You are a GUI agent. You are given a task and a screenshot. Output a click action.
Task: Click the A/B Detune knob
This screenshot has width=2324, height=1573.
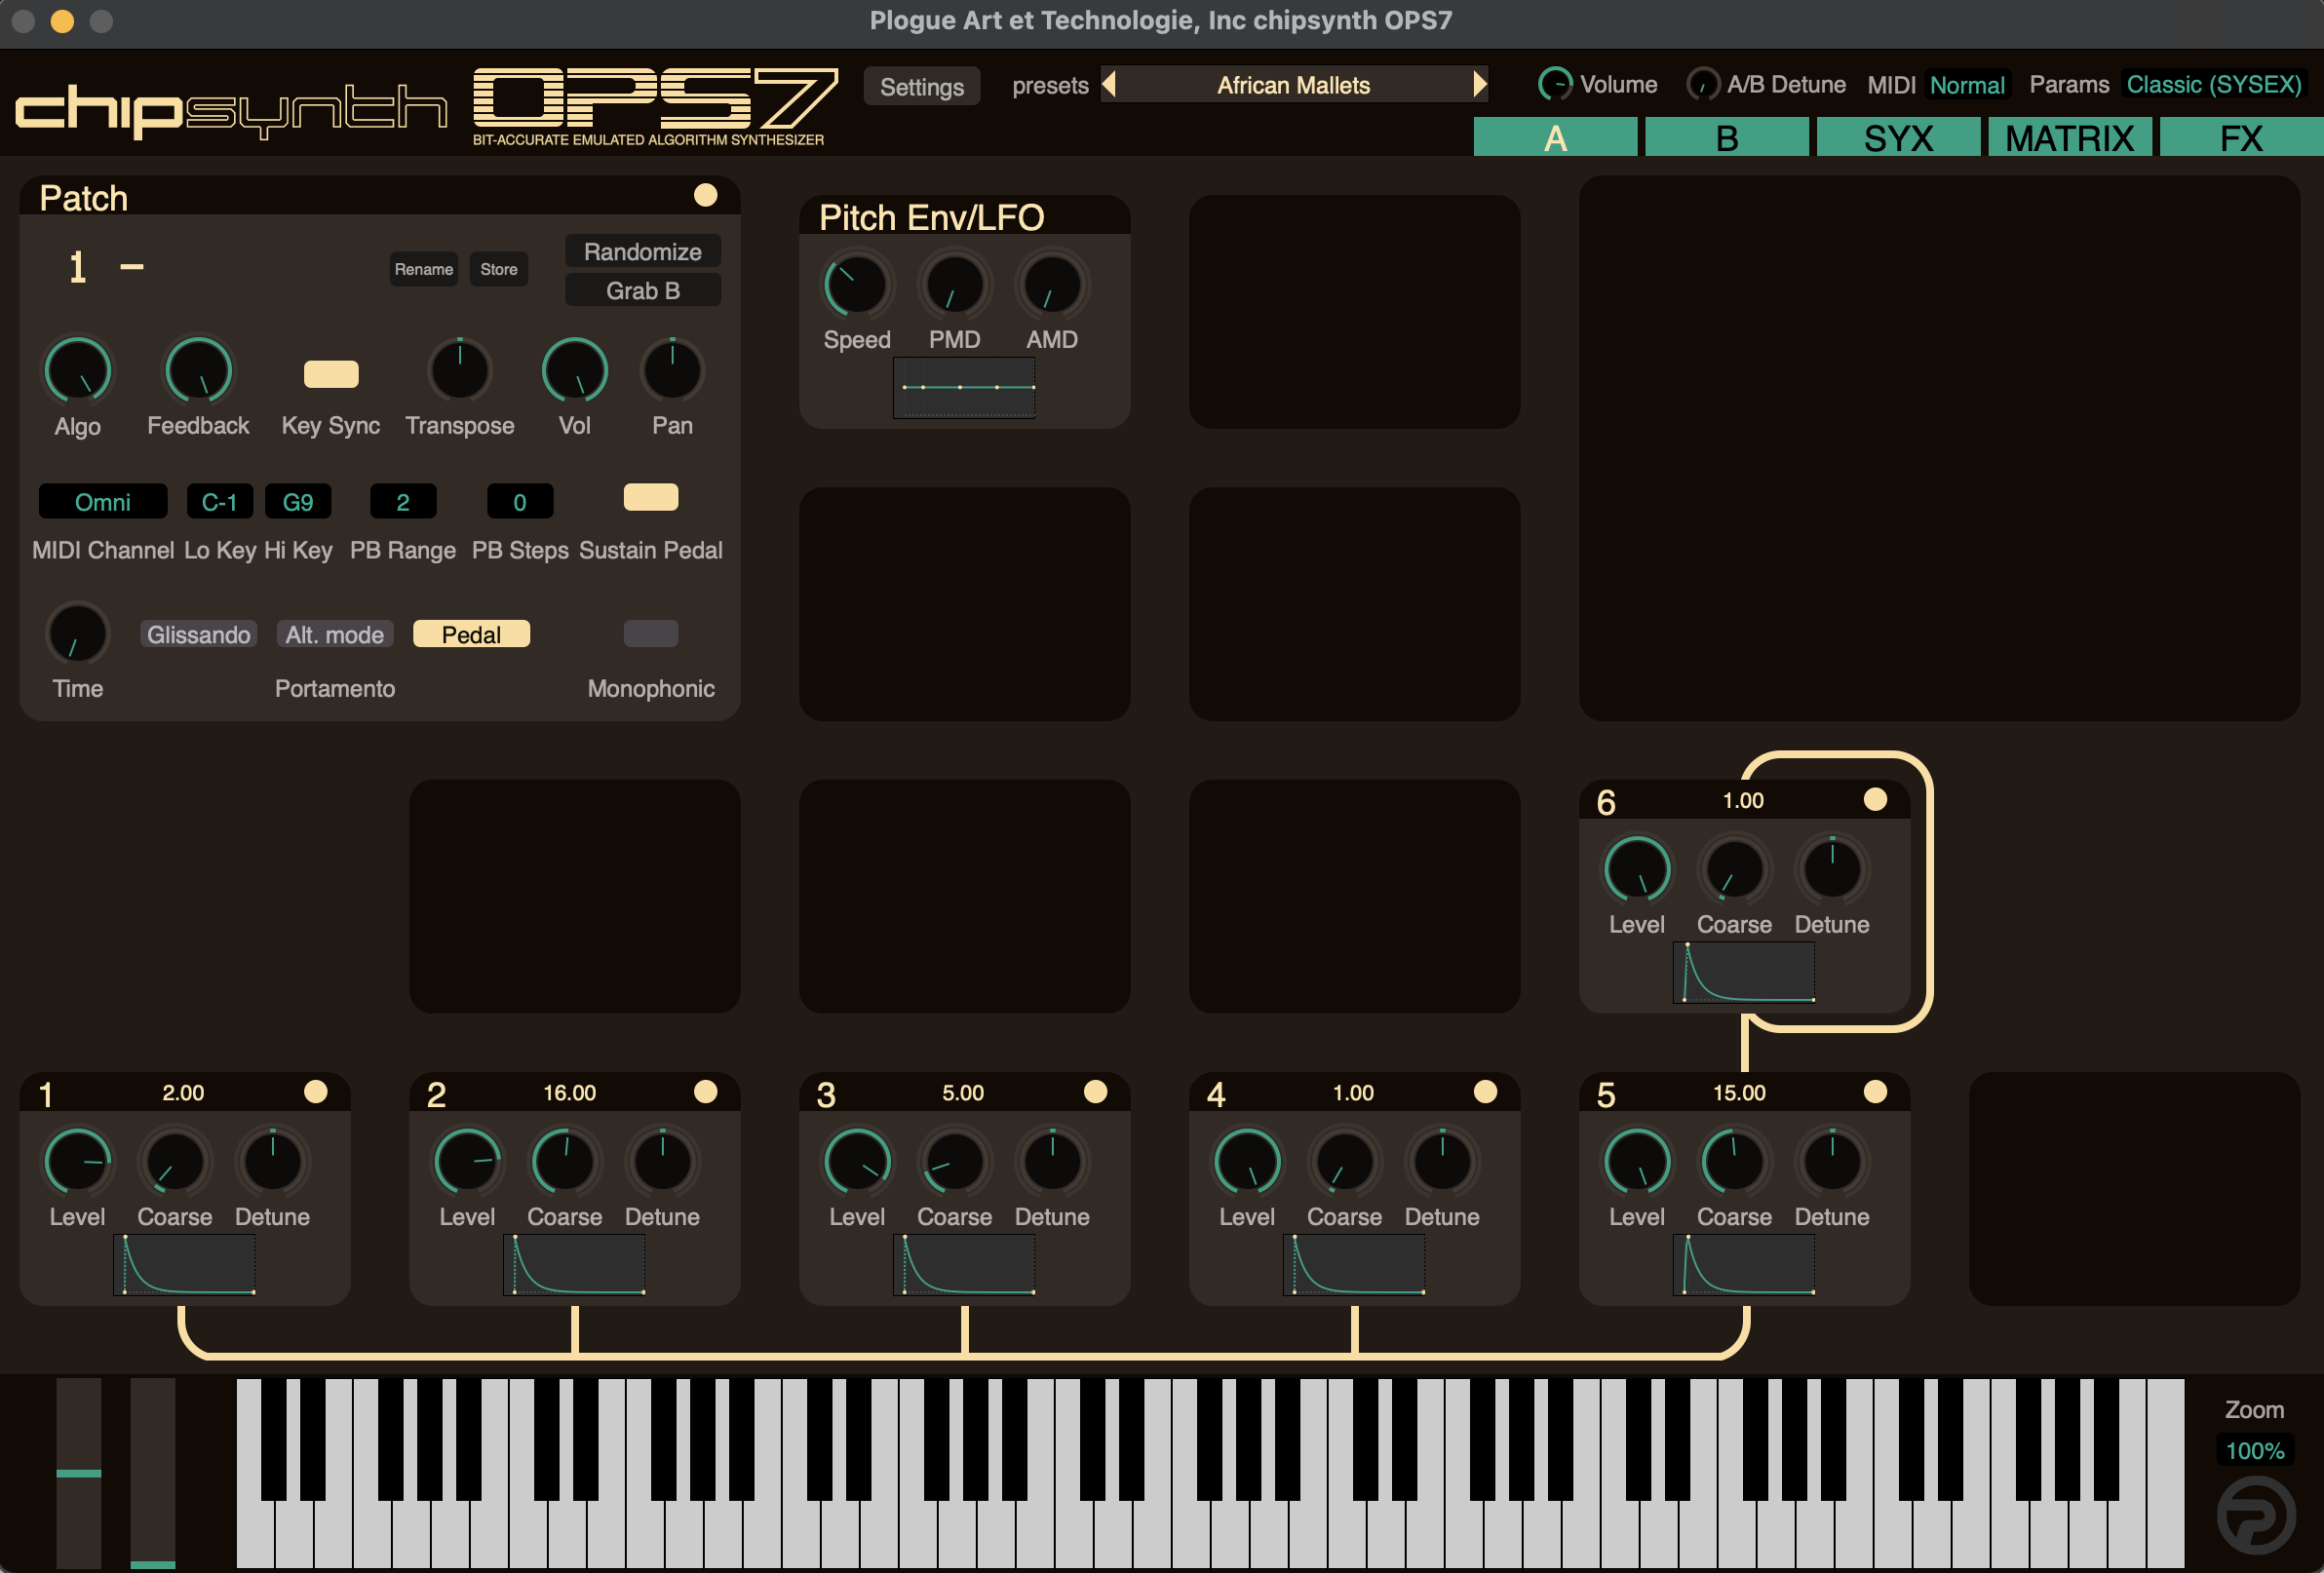click(1703, 84)
